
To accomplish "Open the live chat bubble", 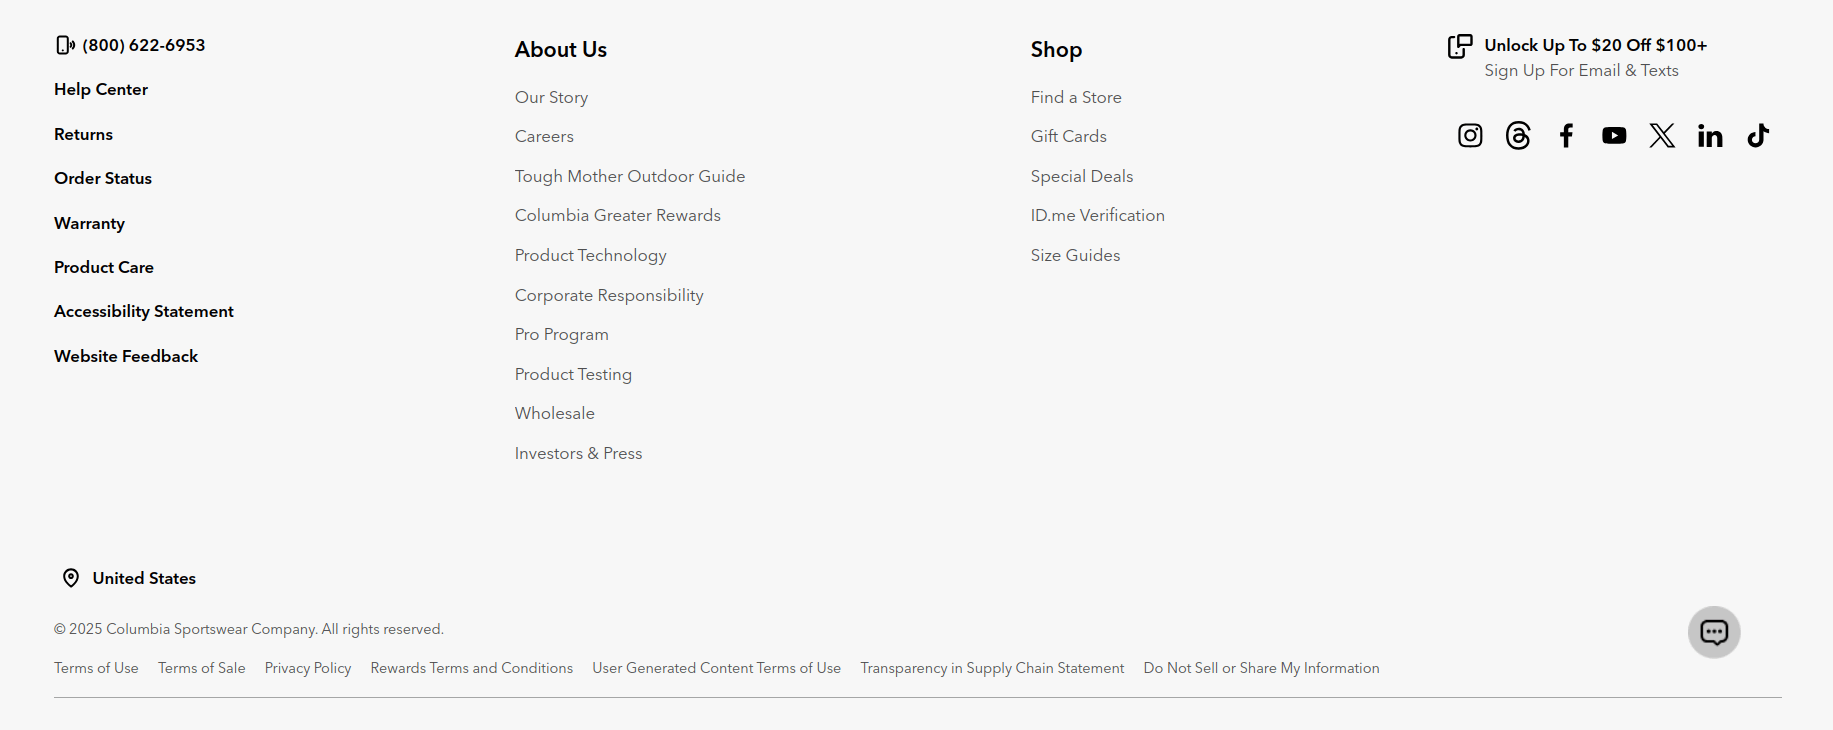I will coord(1714,632).
